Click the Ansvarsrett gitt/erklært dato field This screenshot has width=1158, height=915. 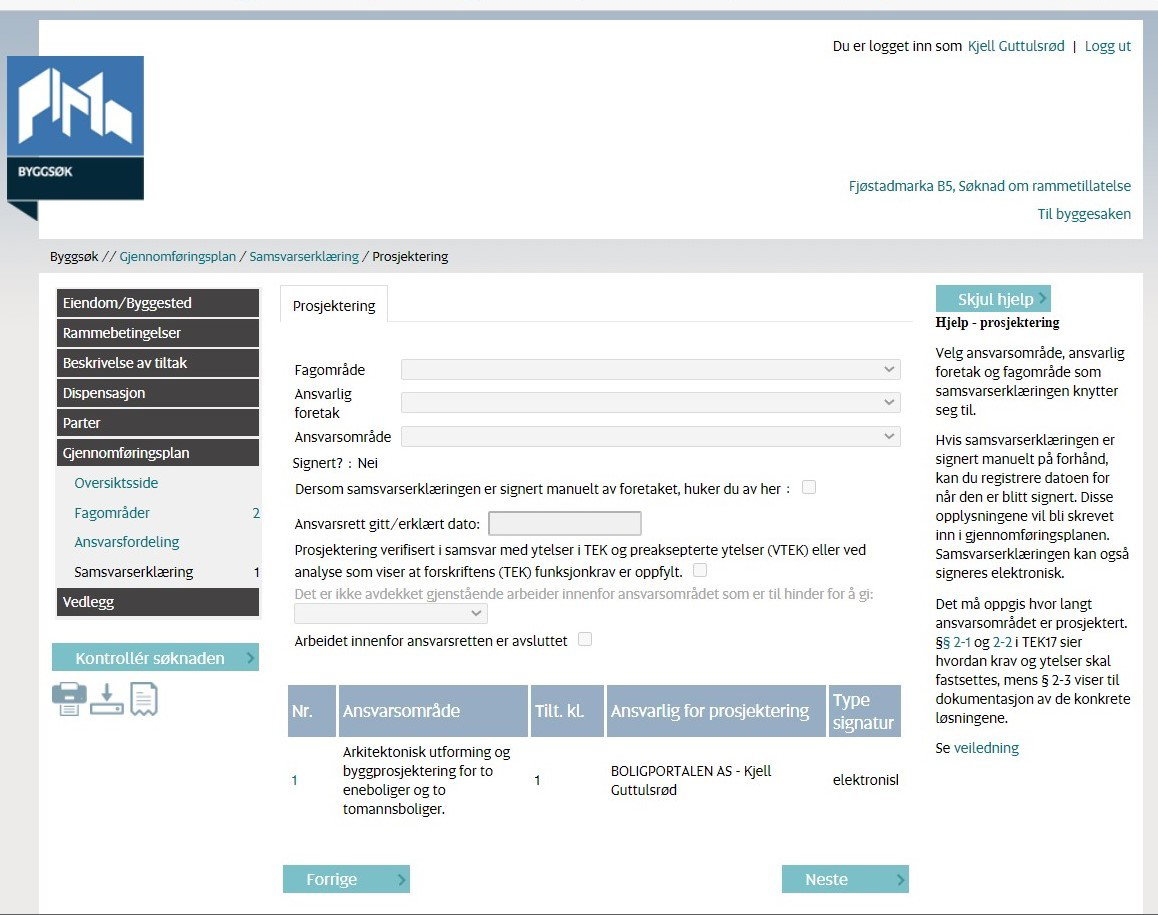click(565, 524)
